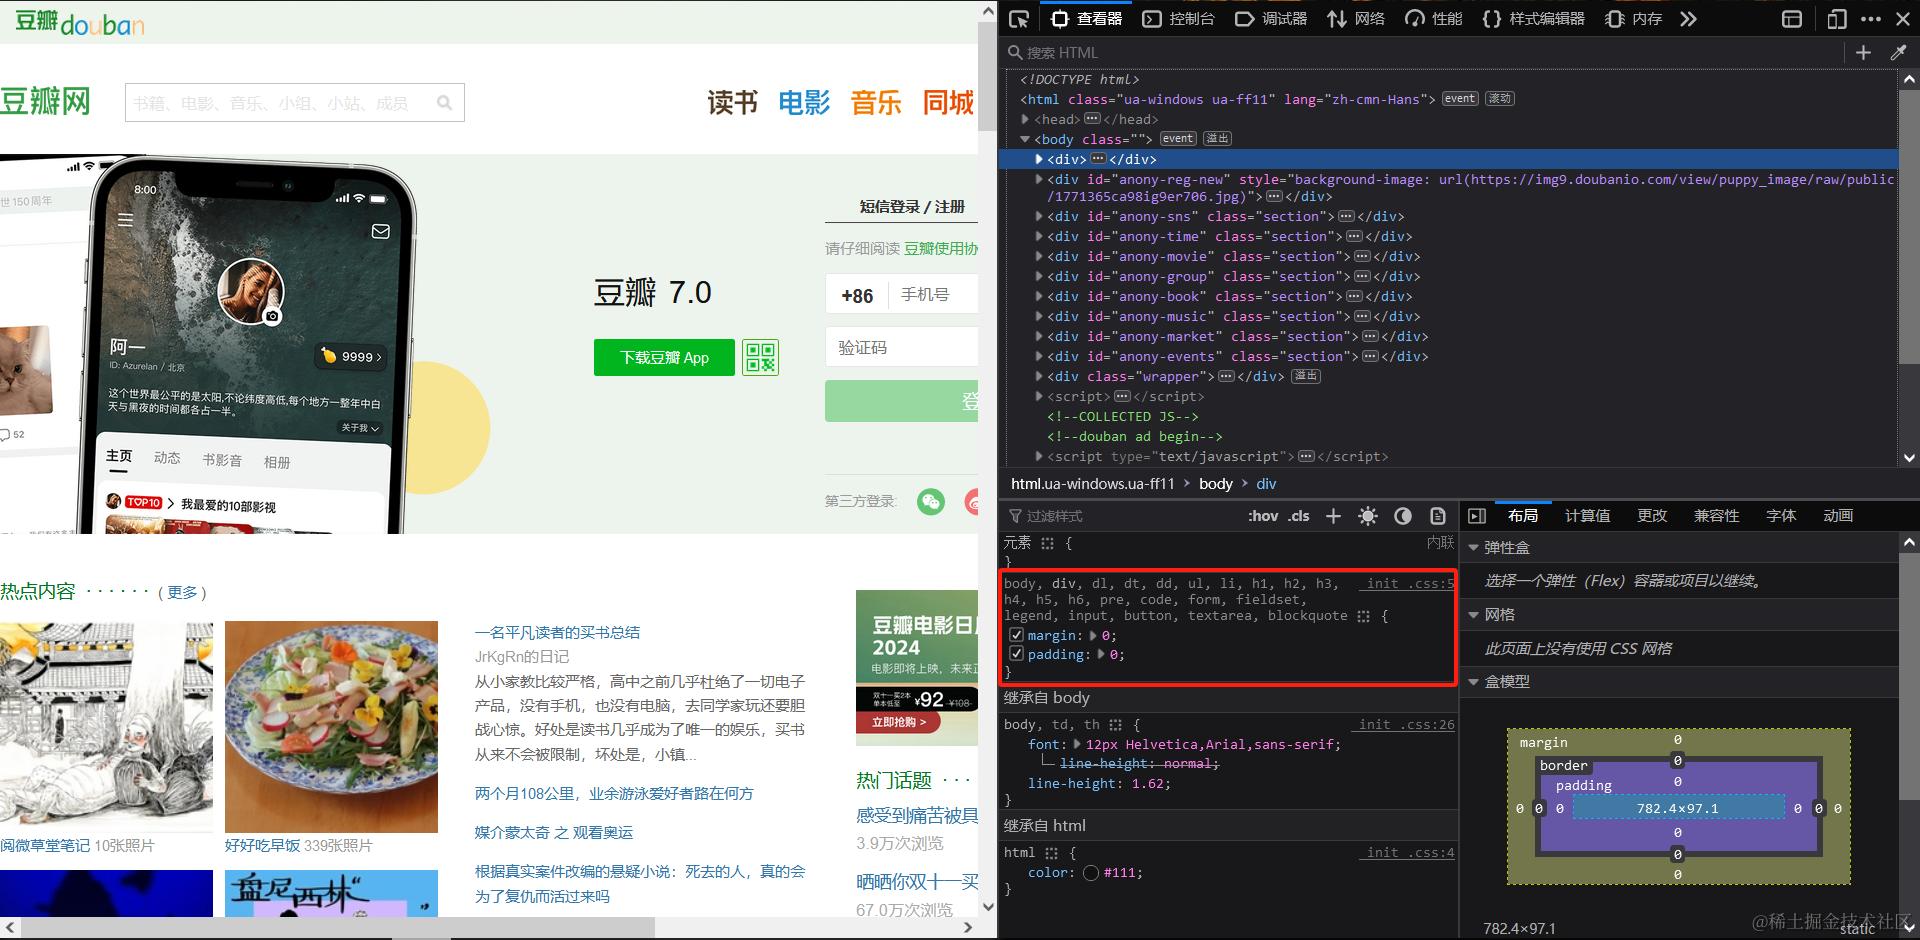The width and height of the screenshot is (1920, 940).
Task: Click the 下载豆瓣App button
Action: coord(663,357)
